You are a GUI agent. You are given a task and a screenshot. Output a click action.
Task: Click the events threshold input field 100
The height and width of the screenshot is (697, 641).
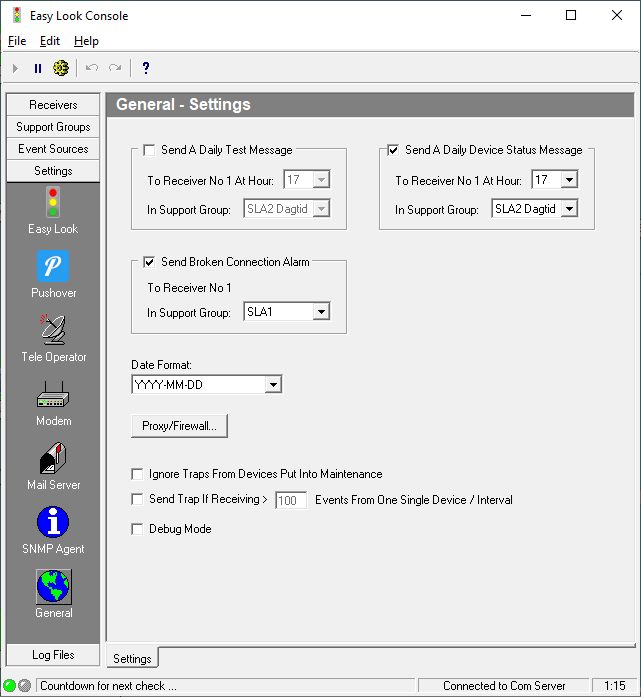coord(291,501)
